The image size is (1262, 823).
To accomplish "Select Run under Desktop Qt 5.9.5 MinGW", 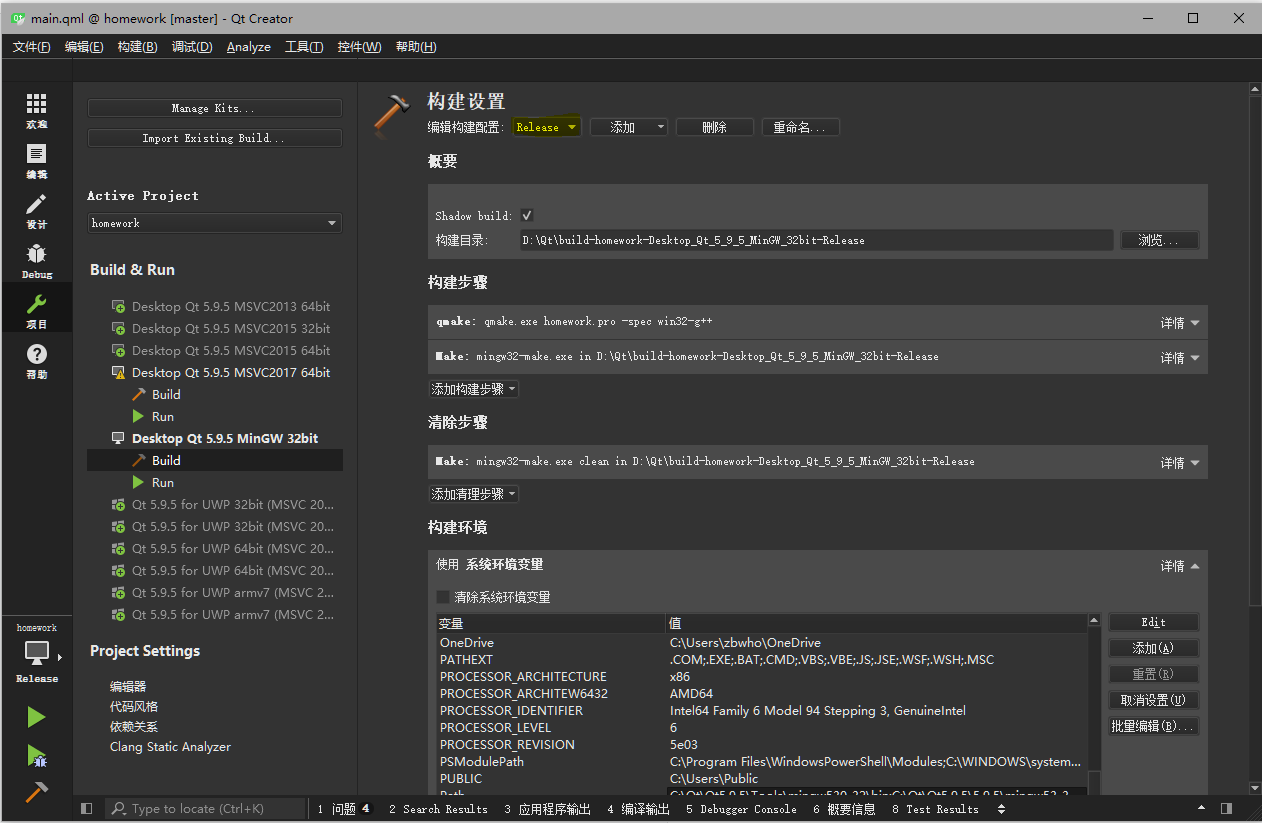I will (162, 482).
